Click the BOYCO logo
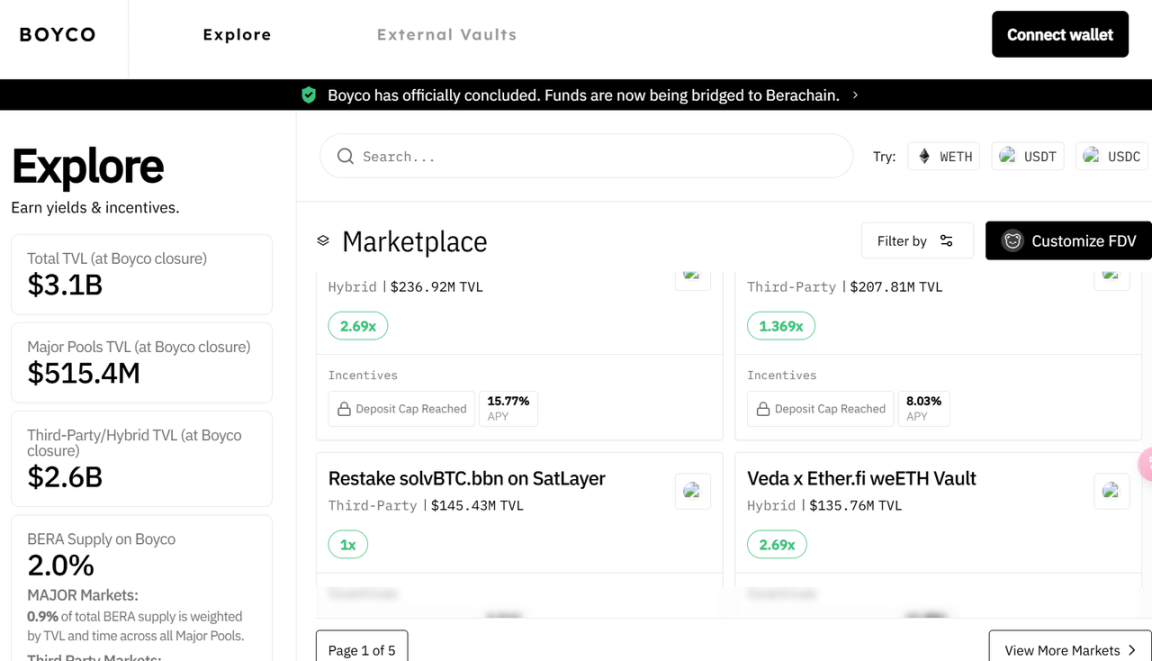Image resolution: width=1152 pixels, height=661 pixels. (58, 35)
